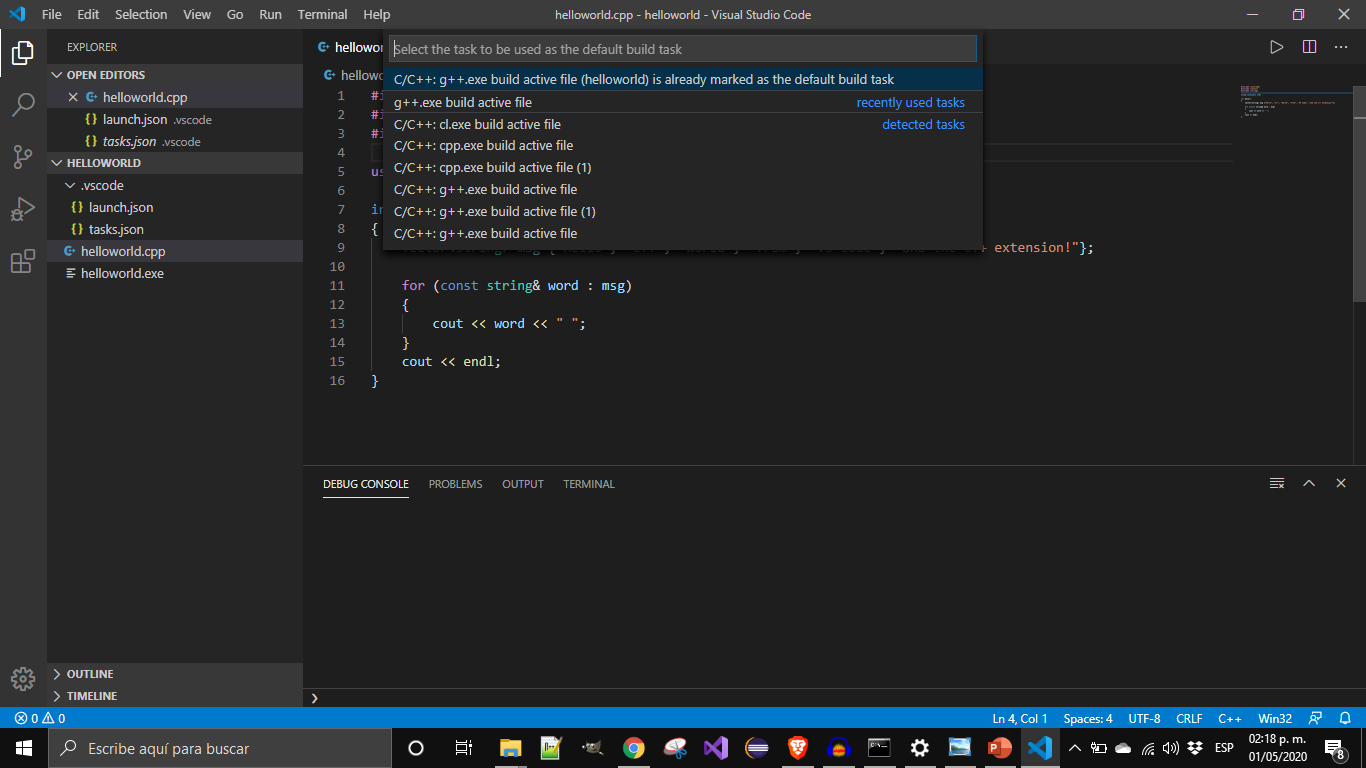Toggle maximize the bottom panel
1366x768 pixels.
click(x=1309, y=483)
